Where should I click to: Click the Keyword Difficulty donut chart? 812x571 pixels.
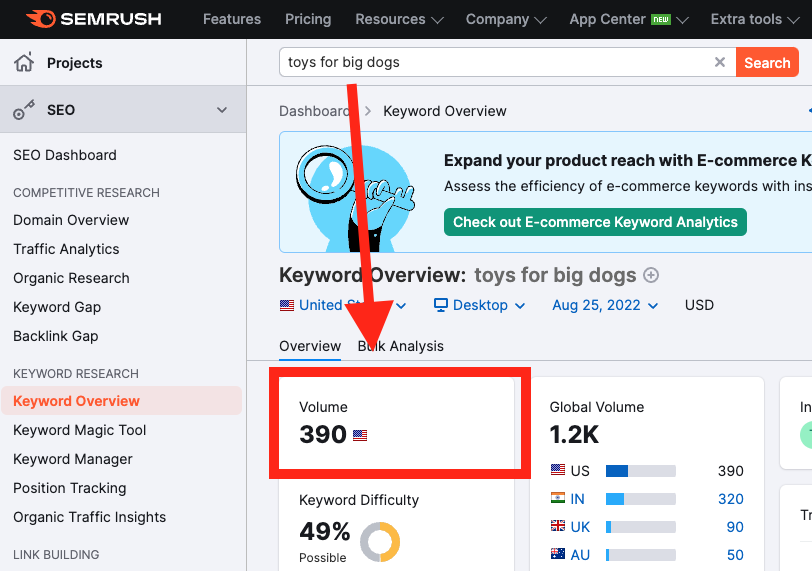(380, 541)
